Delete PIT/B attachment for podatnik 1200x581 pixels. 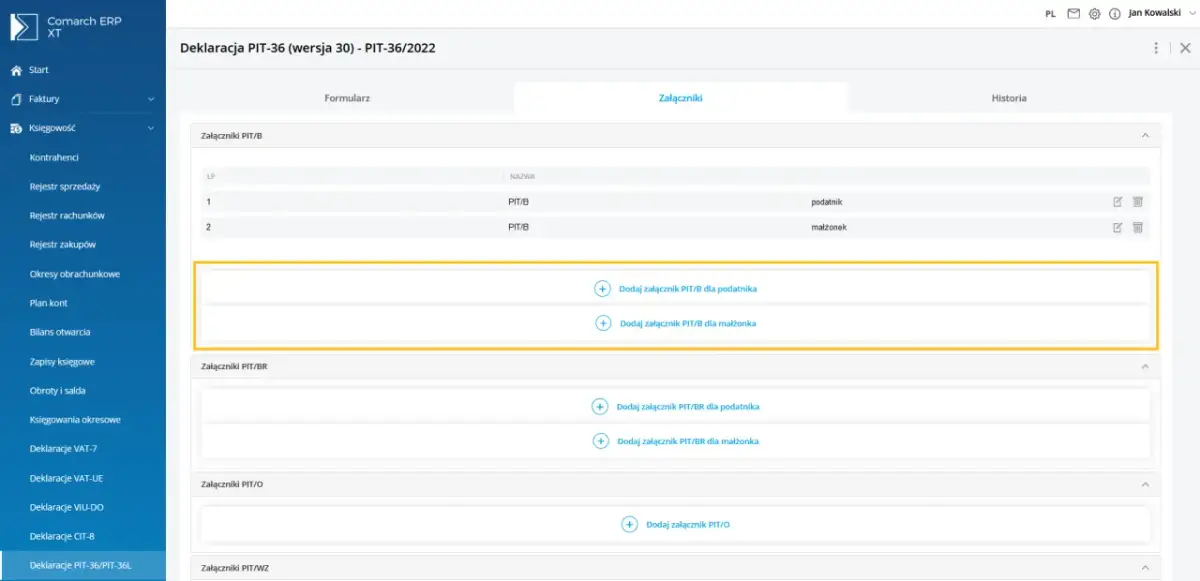1137,202
